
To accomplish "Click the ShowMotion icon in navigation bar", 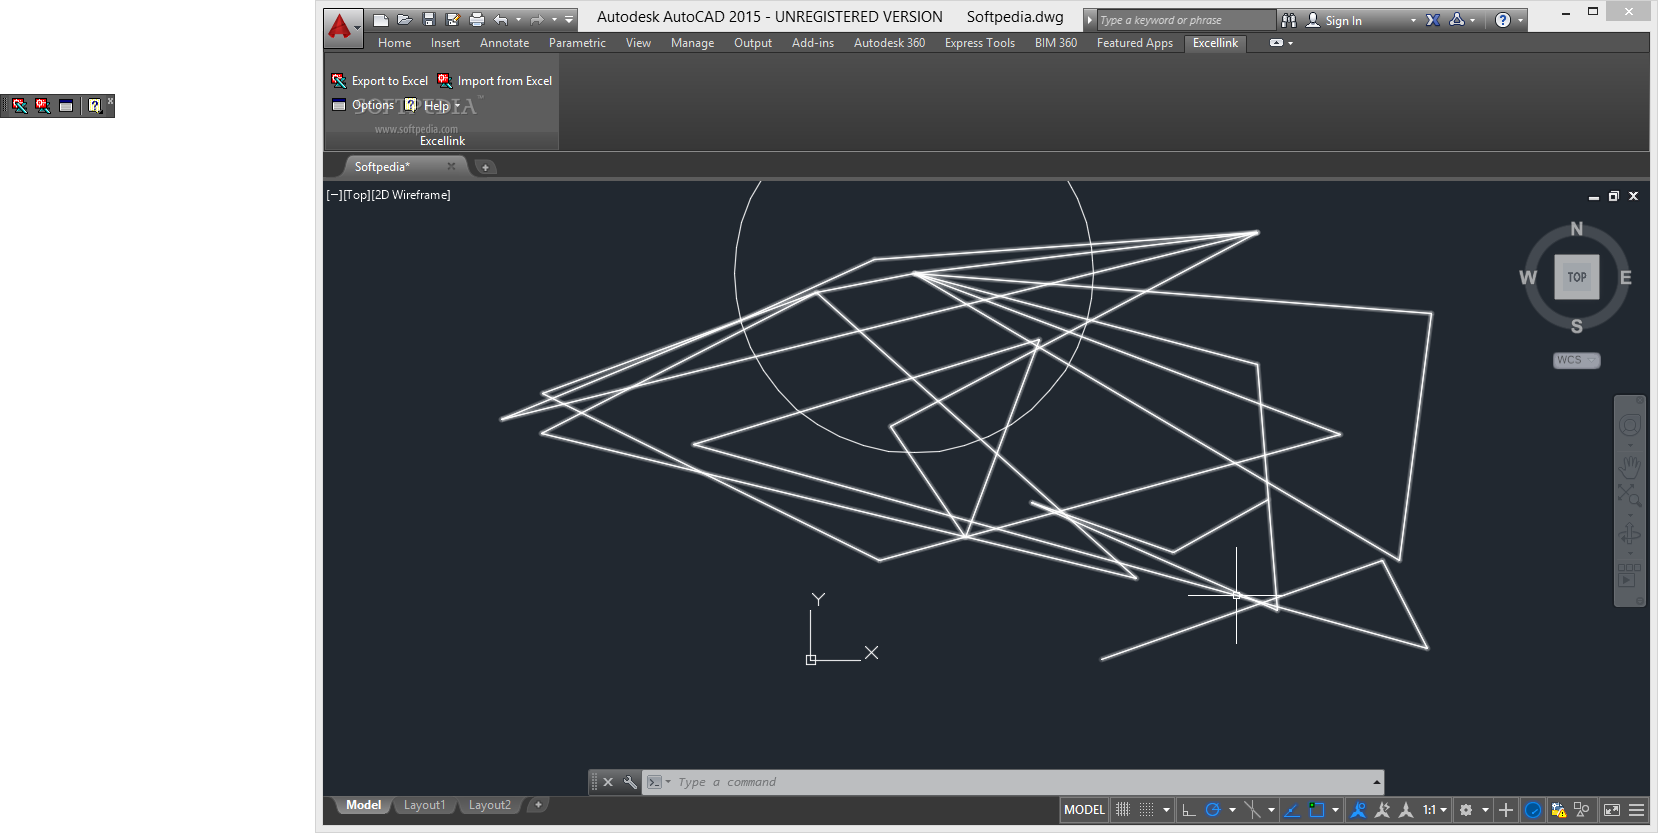I will tap(1629, 575).
